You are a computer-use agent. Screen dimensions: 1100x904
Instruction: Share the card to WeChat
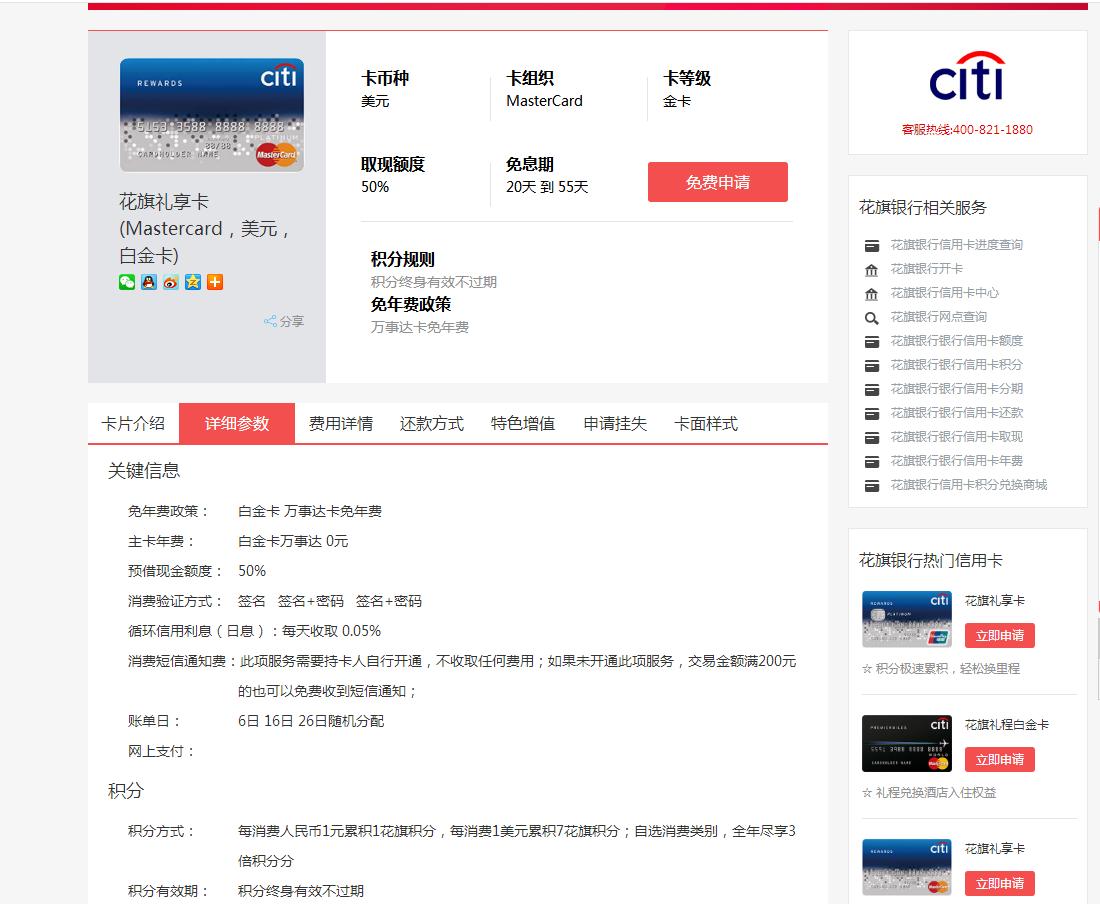(126, 282)
